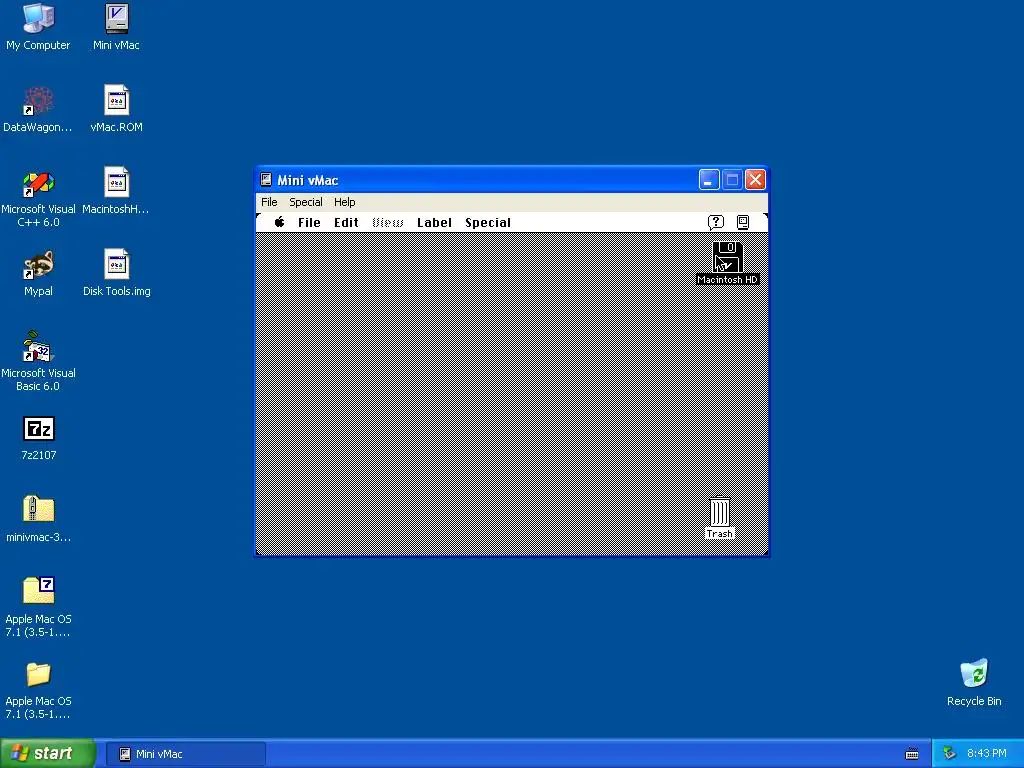The image size is (1024, 768).
Task: Open emulated Mac Label menu
Action: (x=434, y=223)
